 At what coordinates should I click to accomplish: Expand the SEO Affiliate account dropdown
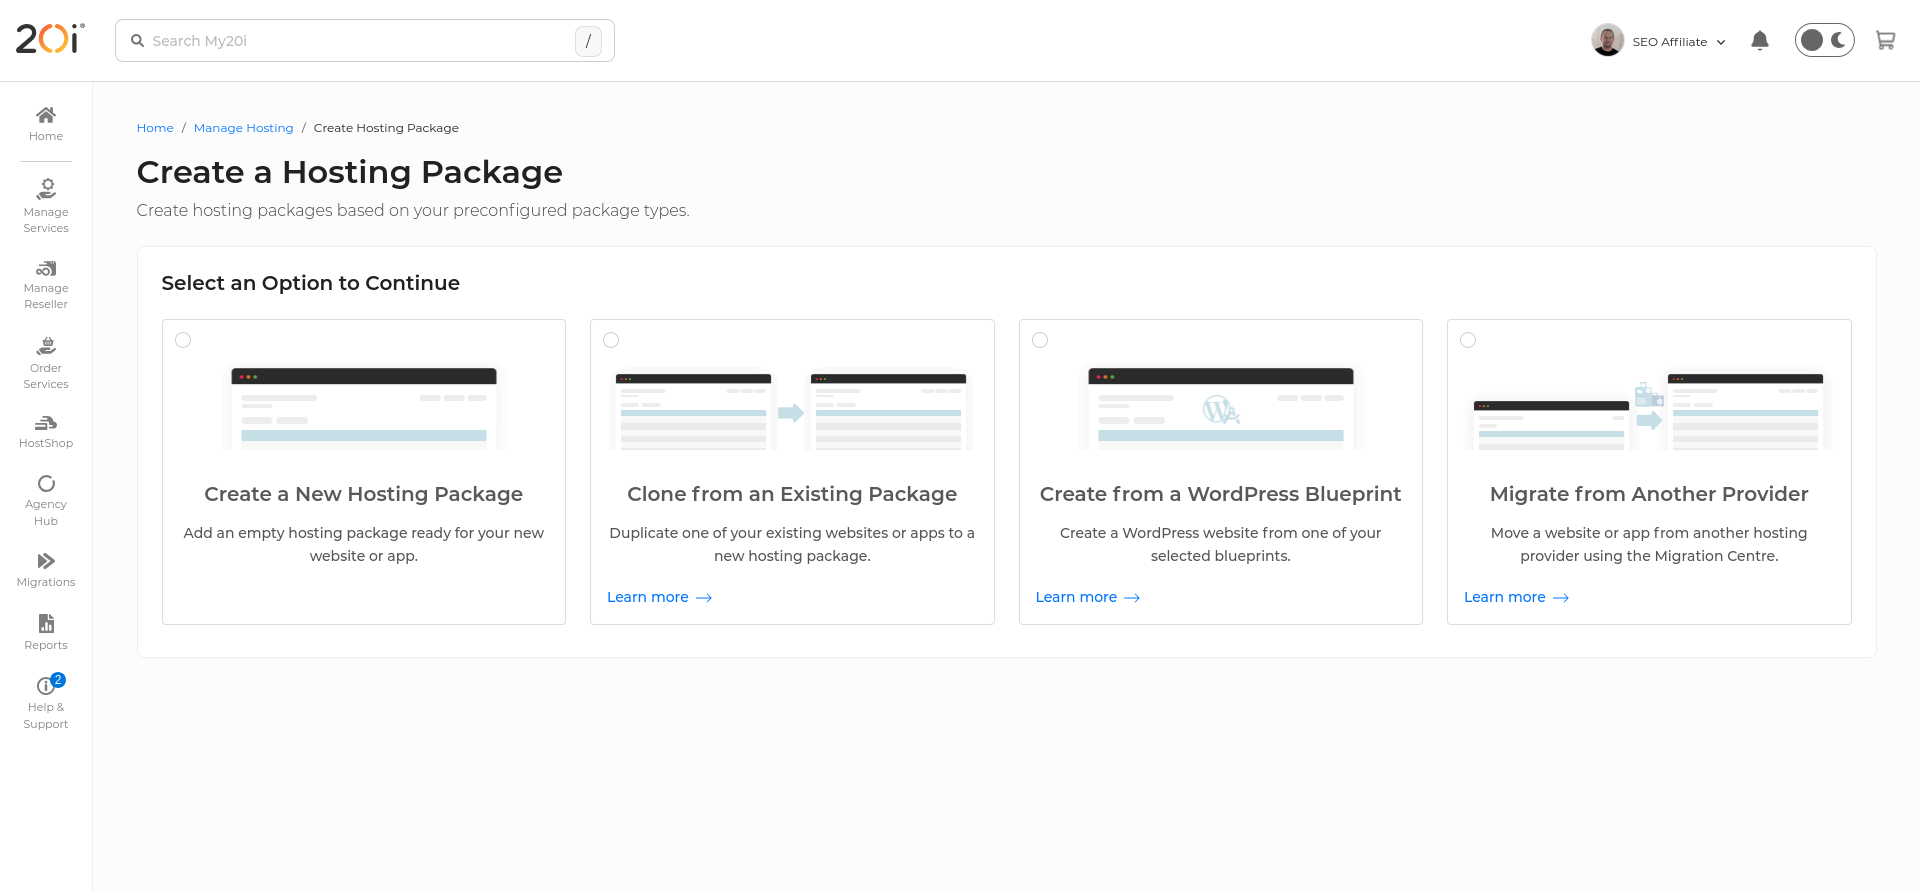[1679, 42]
